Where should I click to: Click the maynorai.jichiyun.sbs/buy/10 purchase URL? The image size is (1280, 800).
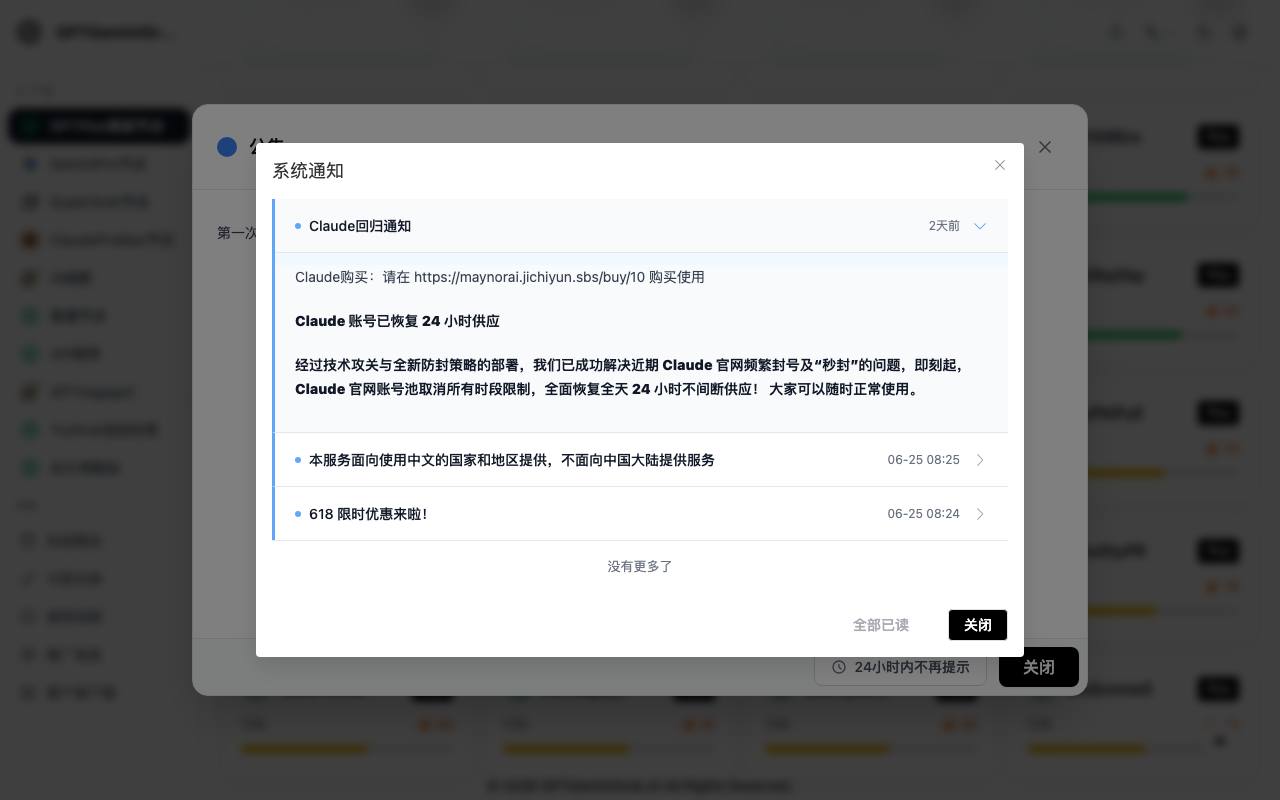tap(529, 277)
